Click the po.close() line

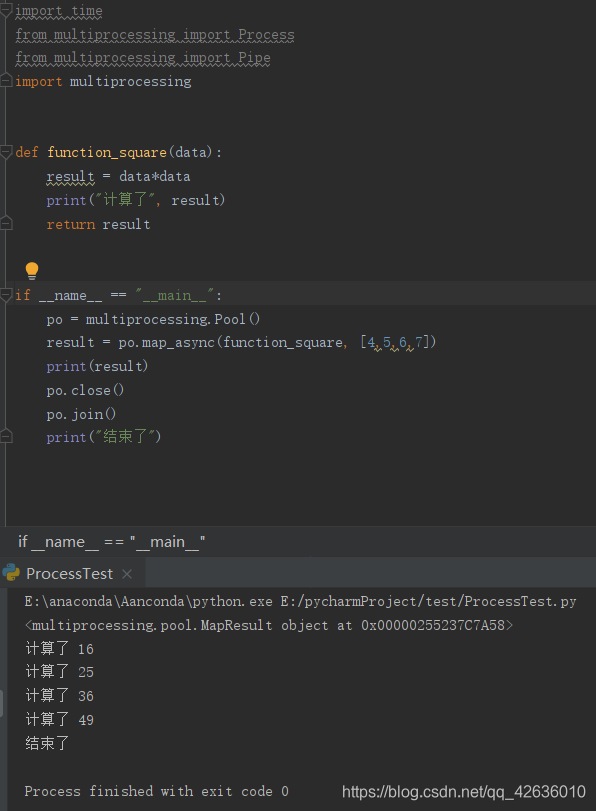coord(85,391)
